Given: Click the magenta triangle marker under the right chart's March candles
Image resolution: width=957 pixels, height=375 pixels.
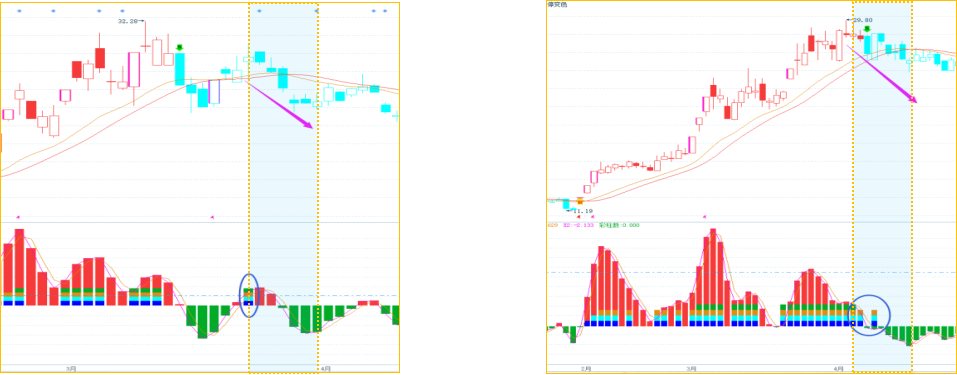Looking at the screenshot, I should (704, 216).
